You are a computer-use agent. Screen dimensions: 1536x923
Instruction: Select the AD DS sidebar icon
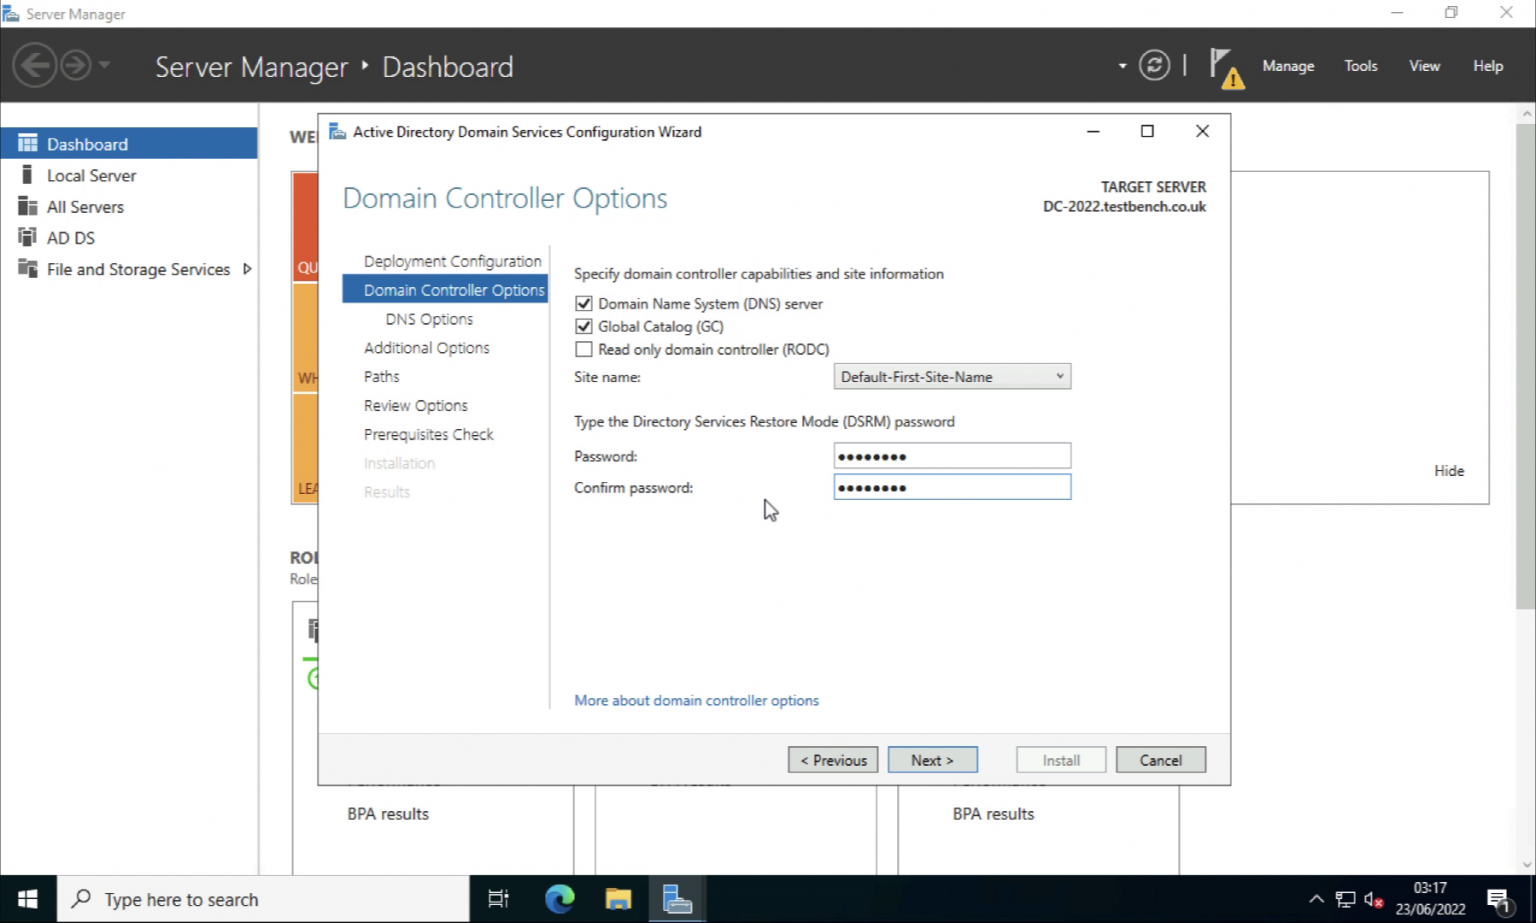pos(27,237)
